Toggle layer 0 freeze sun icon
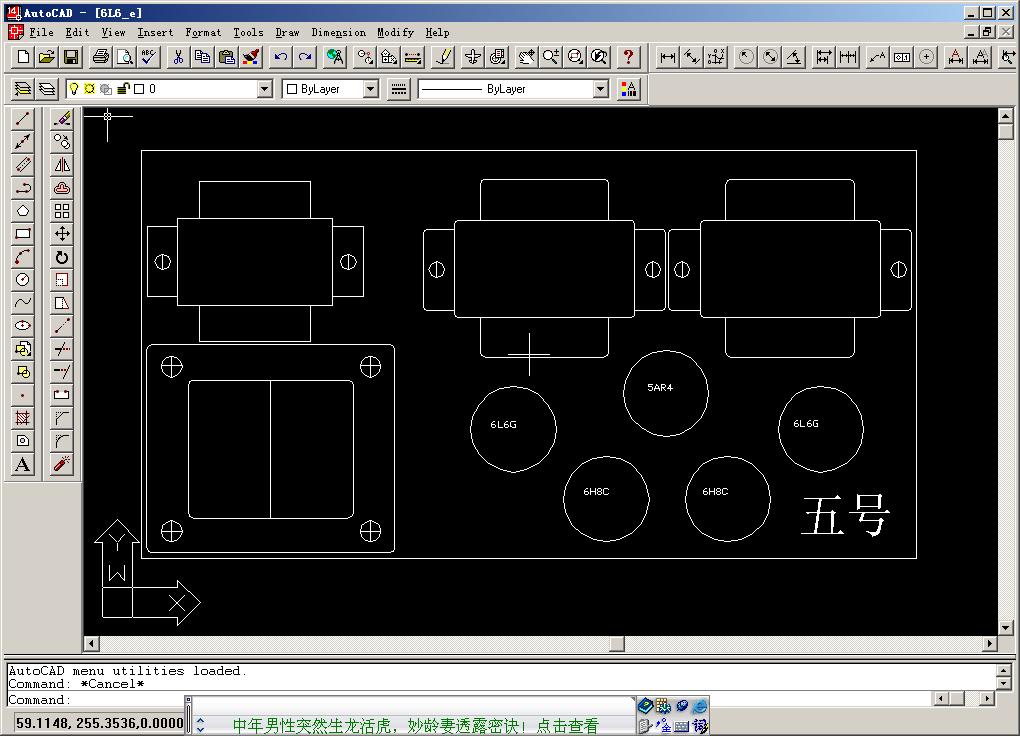The image size is (1020, 736). 89,89
